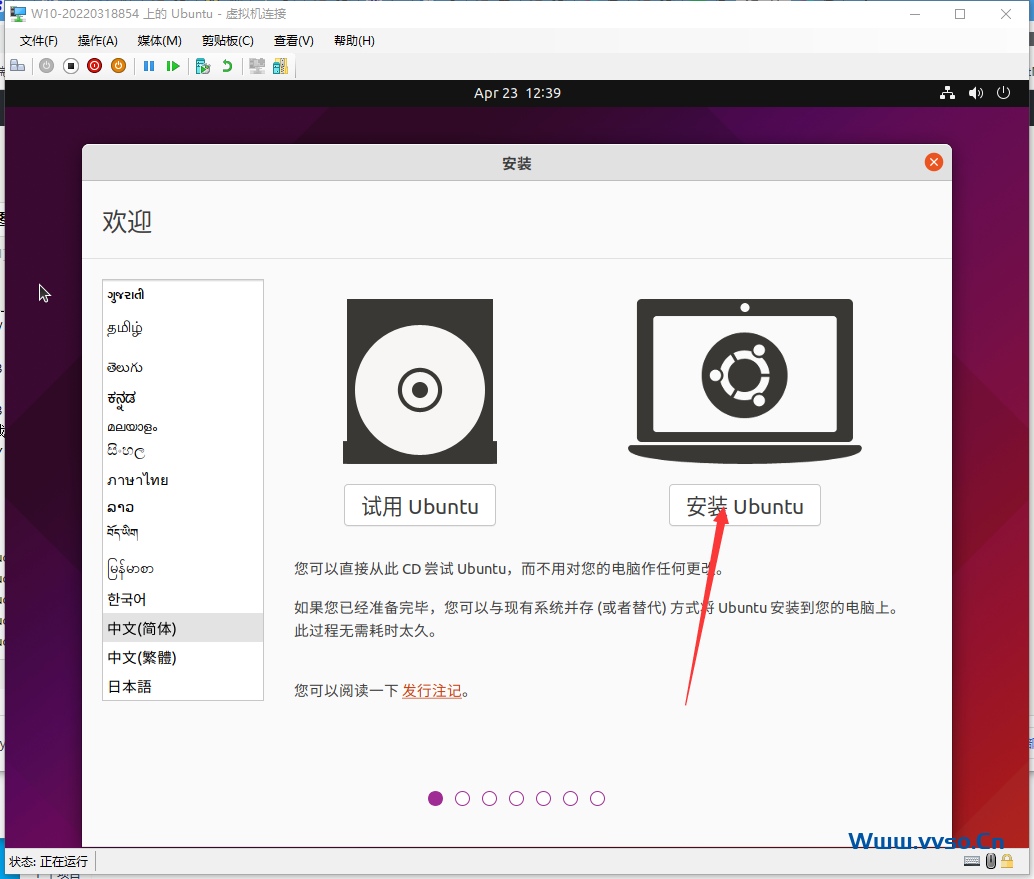Viewport: 1034px width, 879px height.
Task: Open the 剪贴板(C) menu
Action: 227,41
